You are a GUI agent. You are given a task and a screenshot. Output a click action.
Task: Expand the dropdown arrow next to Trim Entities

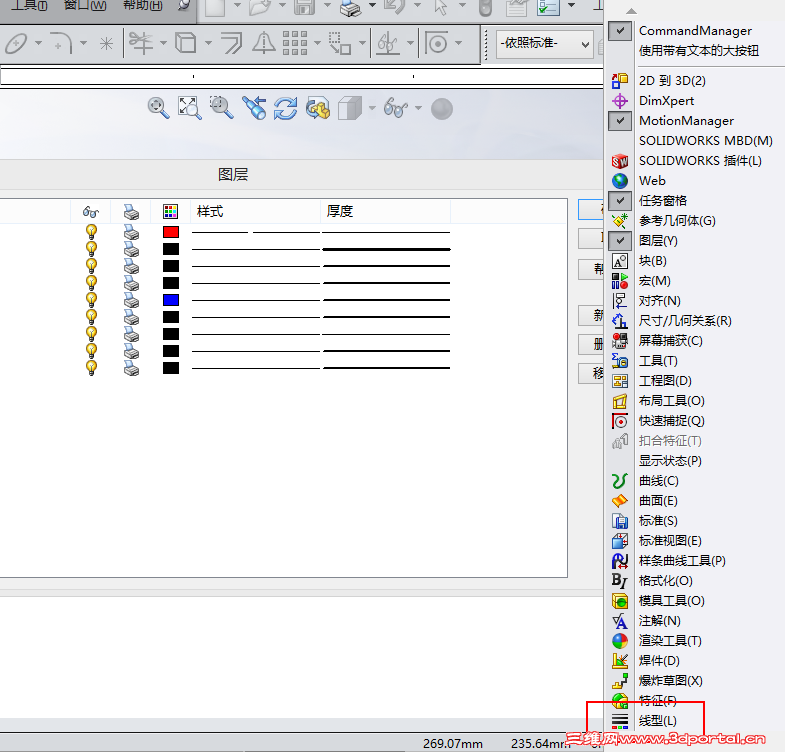pyautogui.click(x=163, y=43)
